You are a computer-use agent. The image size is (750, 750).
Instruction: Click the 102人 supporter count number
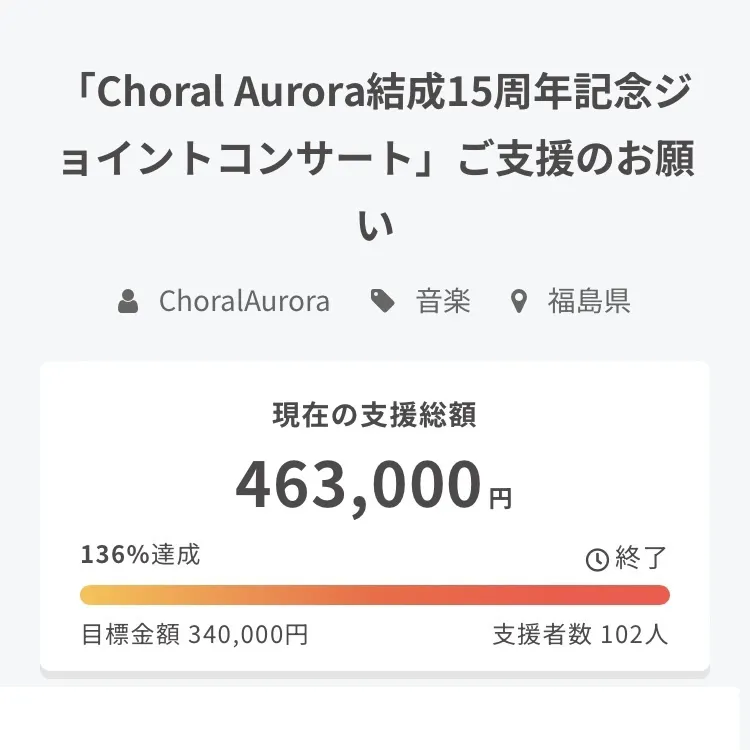tap(635, 634)
